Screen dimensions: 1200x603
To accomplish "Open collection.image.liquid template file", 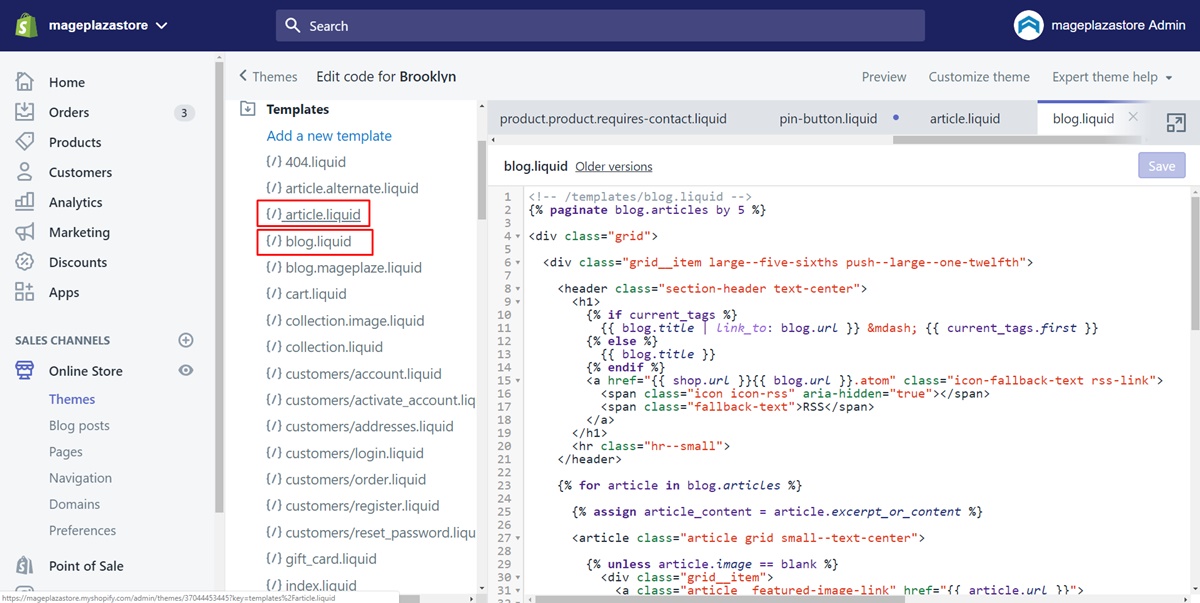I will coord(345,320).
